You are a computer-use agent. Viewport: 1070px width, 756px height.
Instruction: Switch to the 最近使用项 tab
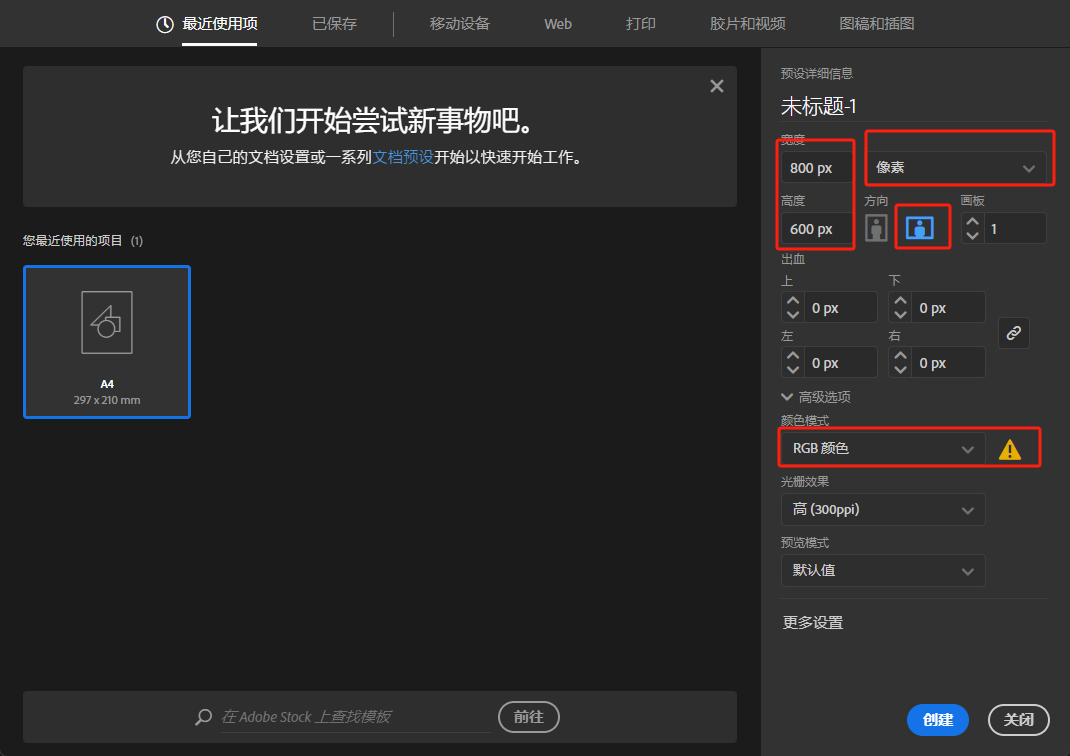pos(220,24)
